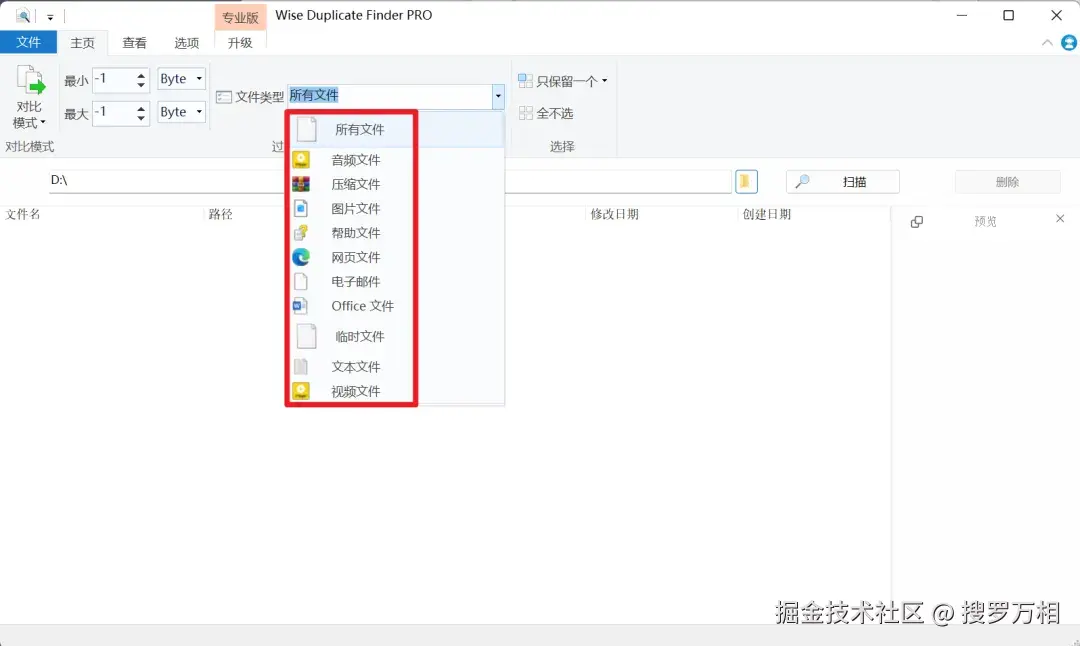Select 临时文件 temporary files option
Screen dimensions: 1080x646
[397, 336]
